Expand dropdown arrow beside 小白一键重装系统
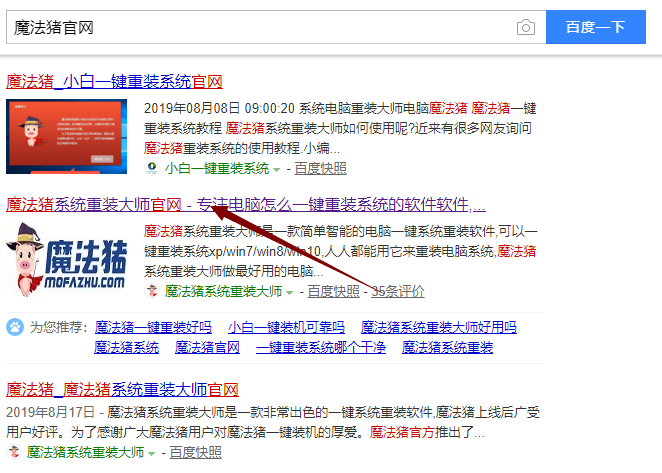This screenshot has height=473, width=662. [277, 170]
